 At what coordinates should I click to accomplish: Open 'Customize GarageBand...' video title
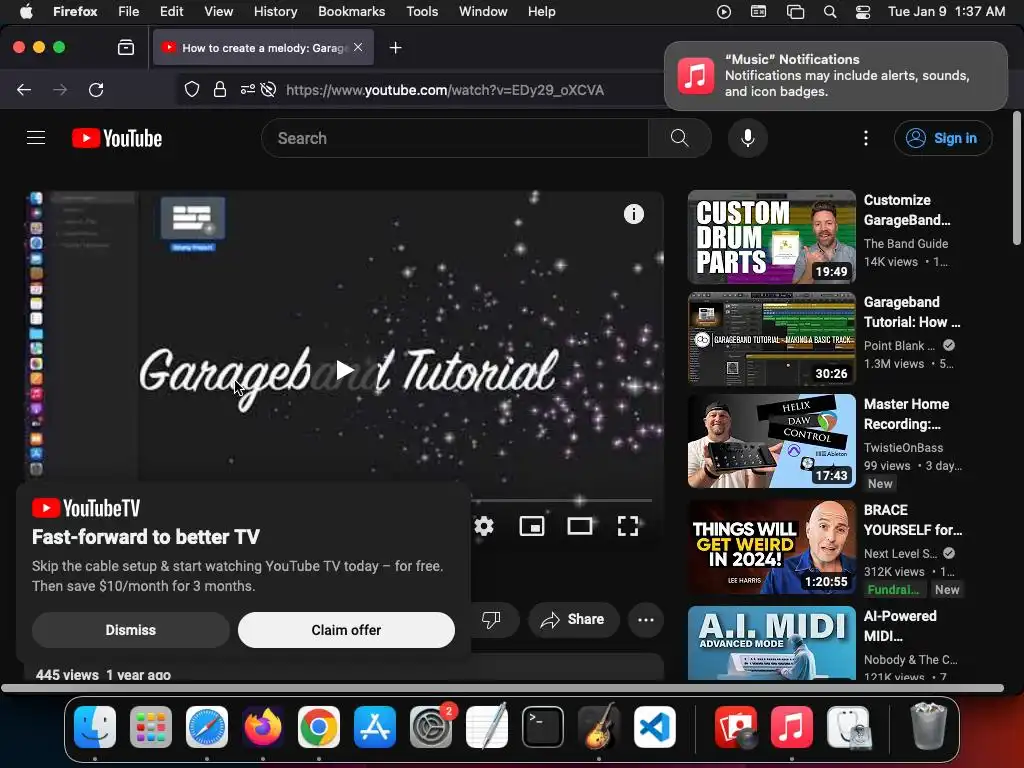click(906, 210)
